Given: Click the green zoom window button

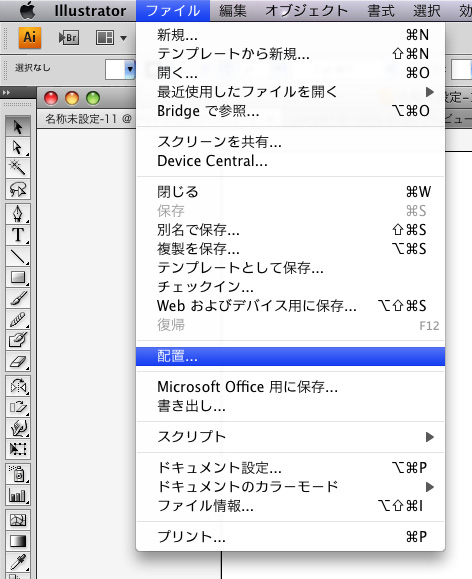Looking at the screenshot, I should [x=93, y=98].
